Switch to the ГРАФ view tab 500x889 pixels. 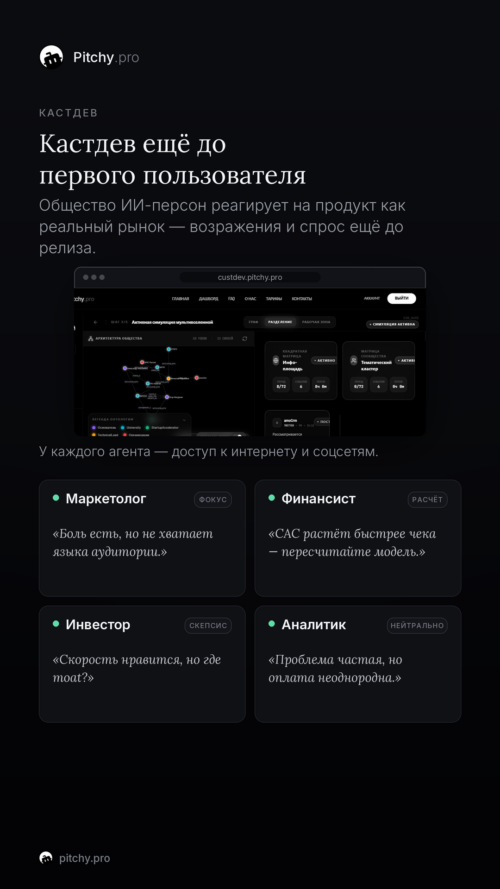(253, 322)
